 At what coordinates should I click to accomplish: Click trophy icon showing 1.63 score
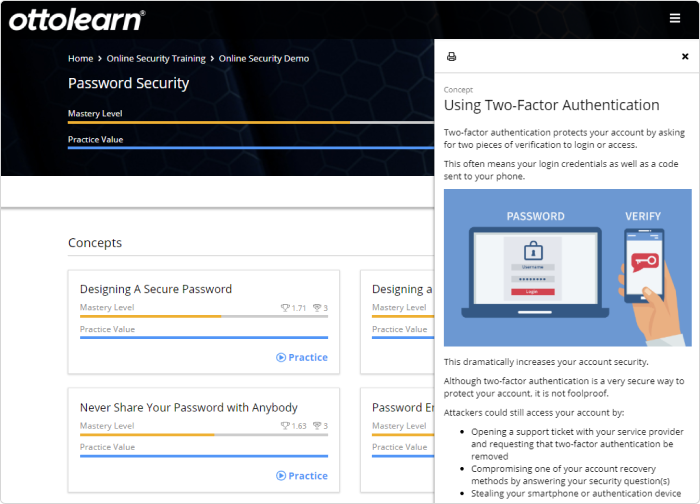pos(285,426)
